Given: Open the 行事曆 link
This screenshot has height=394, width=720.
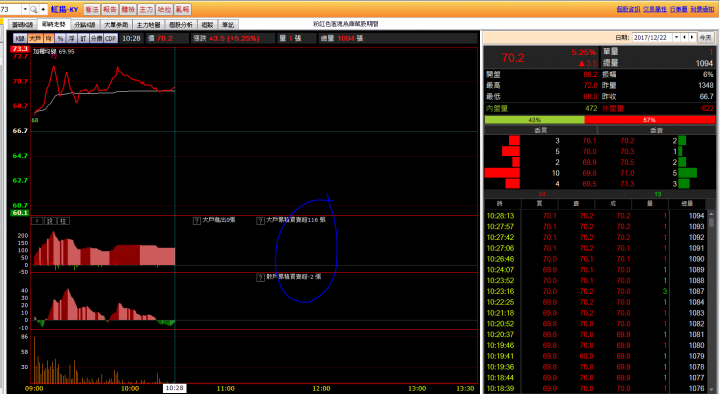Looking at the screenshot, I should (x=678, y=9).
